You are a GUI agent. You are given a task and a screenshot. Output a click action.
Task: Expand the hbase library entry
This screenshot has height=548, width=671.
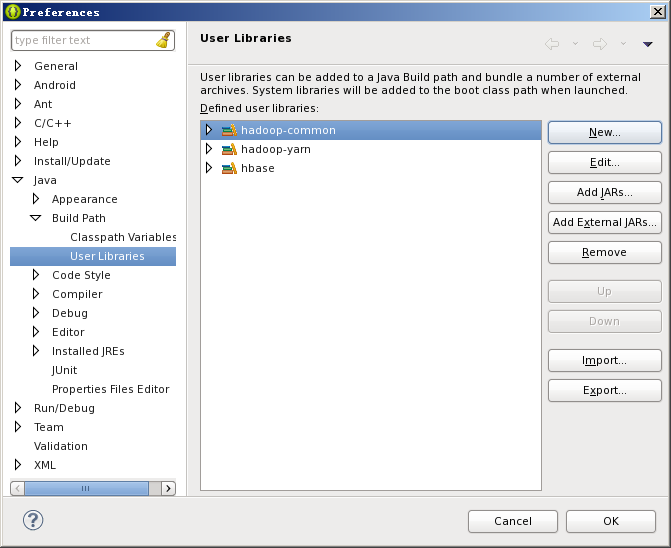click(209, 168)
